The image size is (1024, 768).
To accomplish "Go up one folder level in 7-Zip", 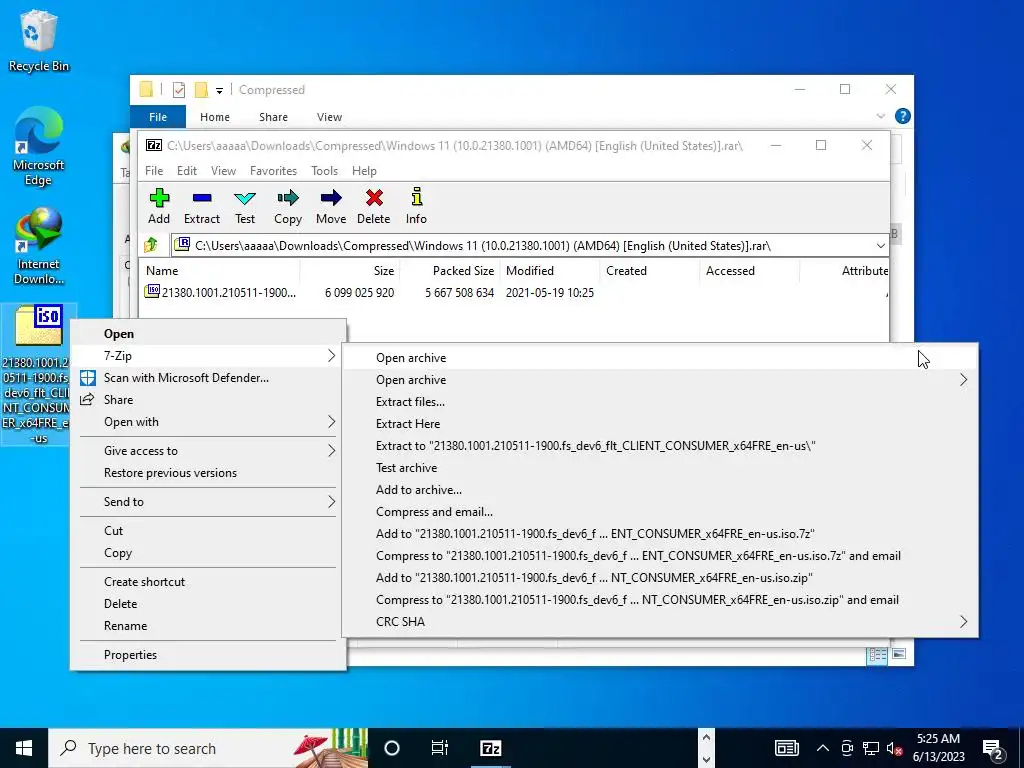I will [151, 245].
